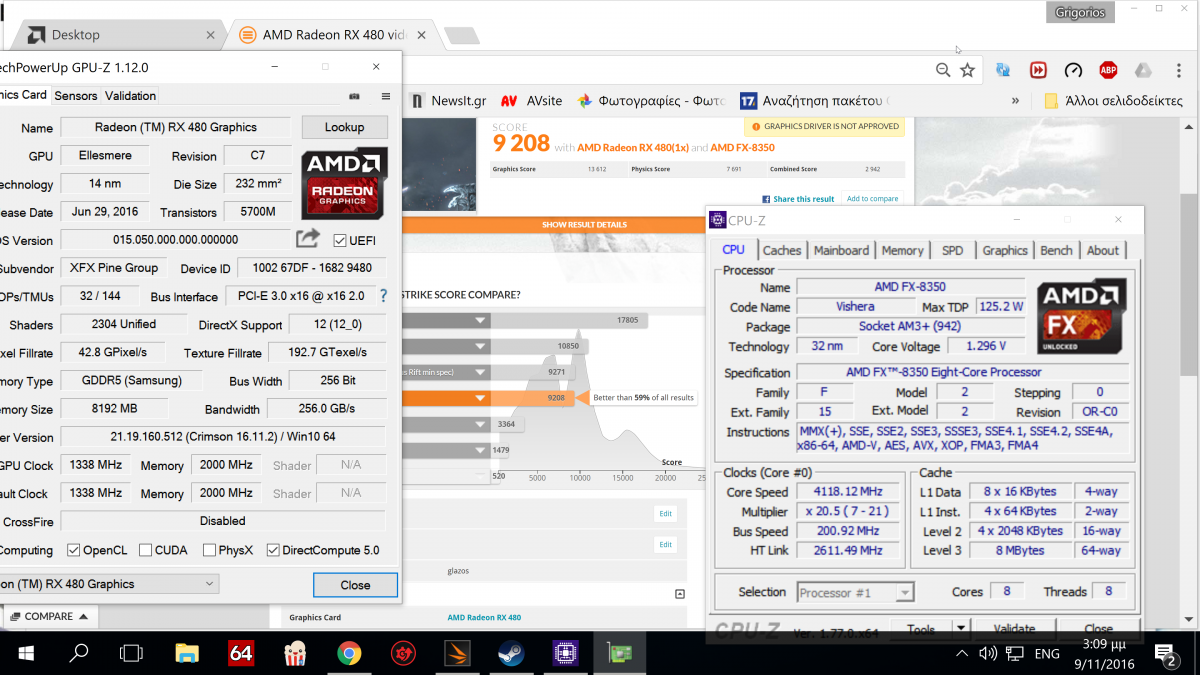Click the Chrome zoom magnifier icon
This screenshot has width=1200, height=675.
[x=943, y=70]
